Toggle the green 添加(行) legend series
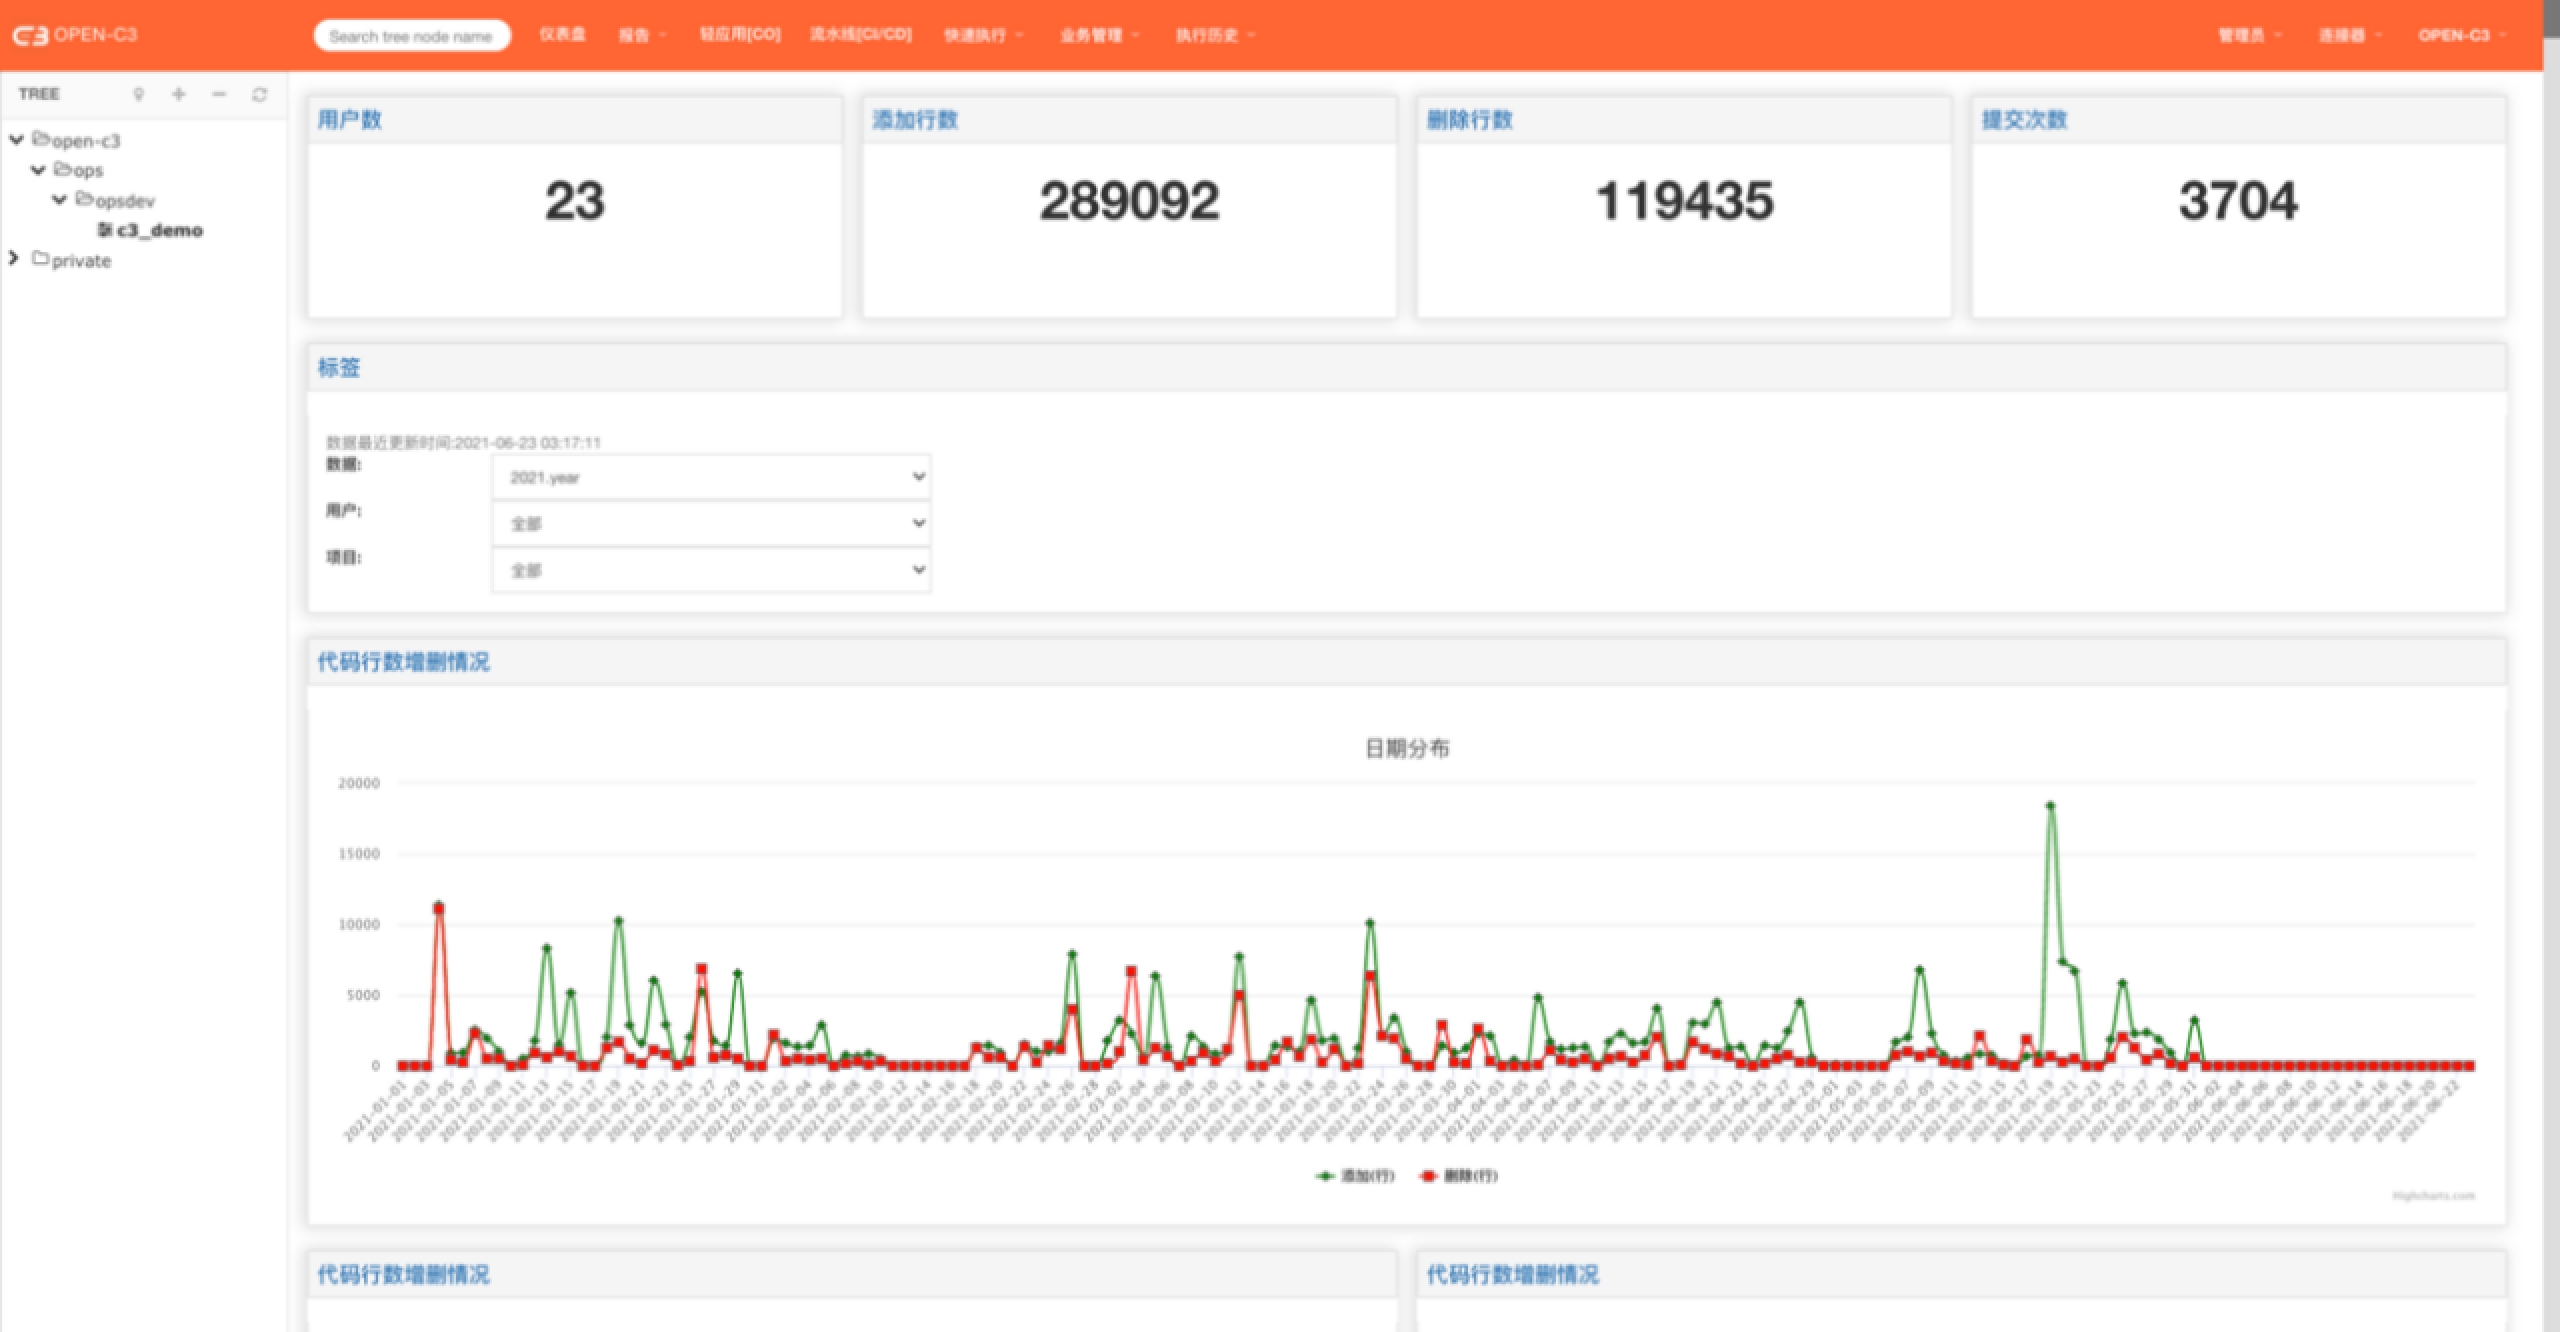This screenshot has height=1332, width=2560. tap(1355, 1176)
